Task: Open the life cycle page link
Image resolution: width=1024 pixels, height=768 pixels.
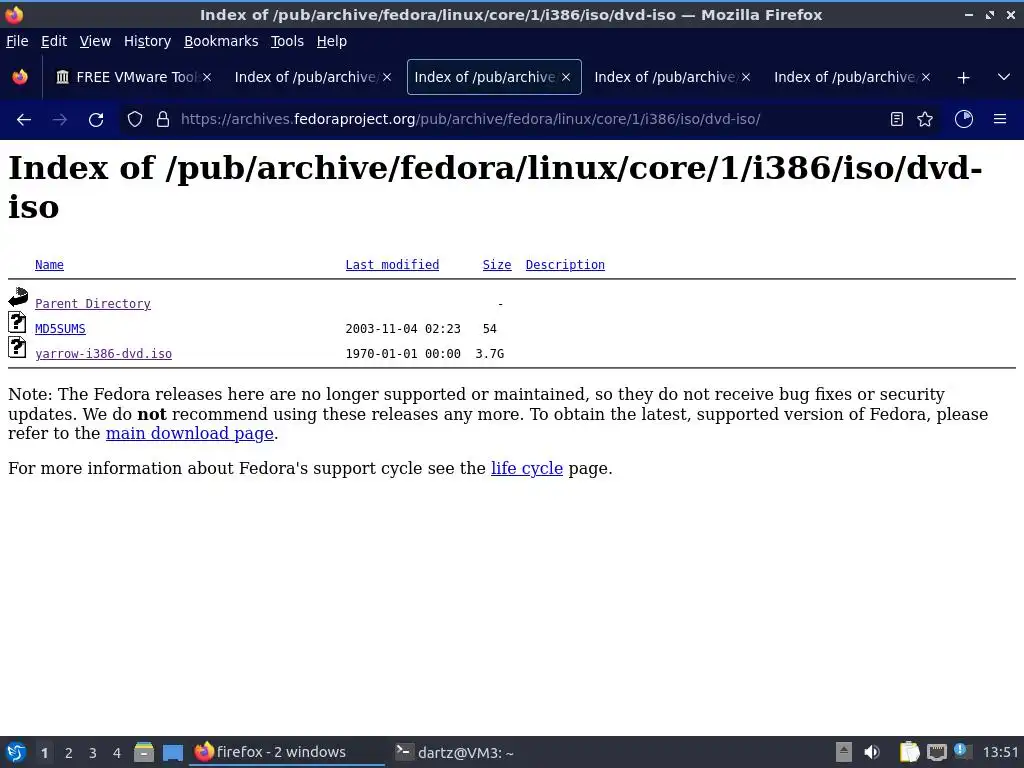Action: pyautogui.click(x=526, y=468)
